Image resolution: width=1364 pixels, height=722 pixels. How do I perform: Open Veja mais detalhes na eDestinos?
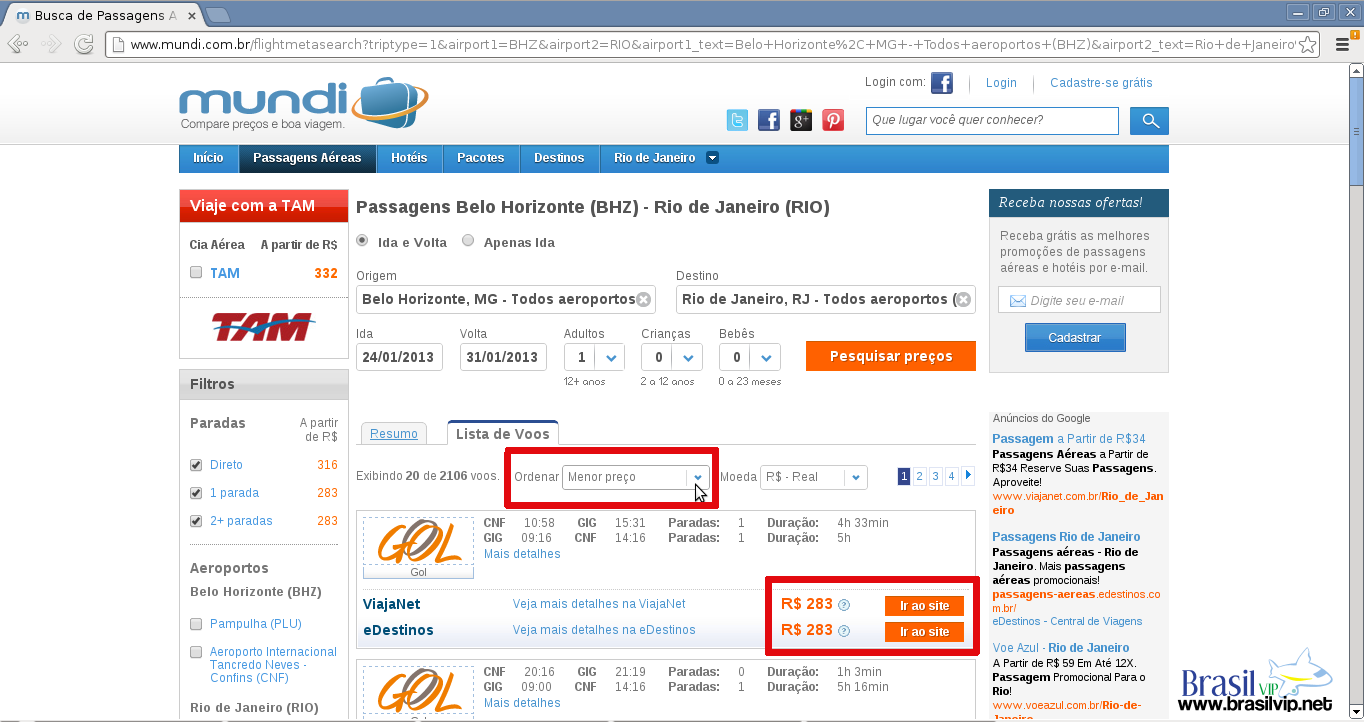[x=604, y=630]
